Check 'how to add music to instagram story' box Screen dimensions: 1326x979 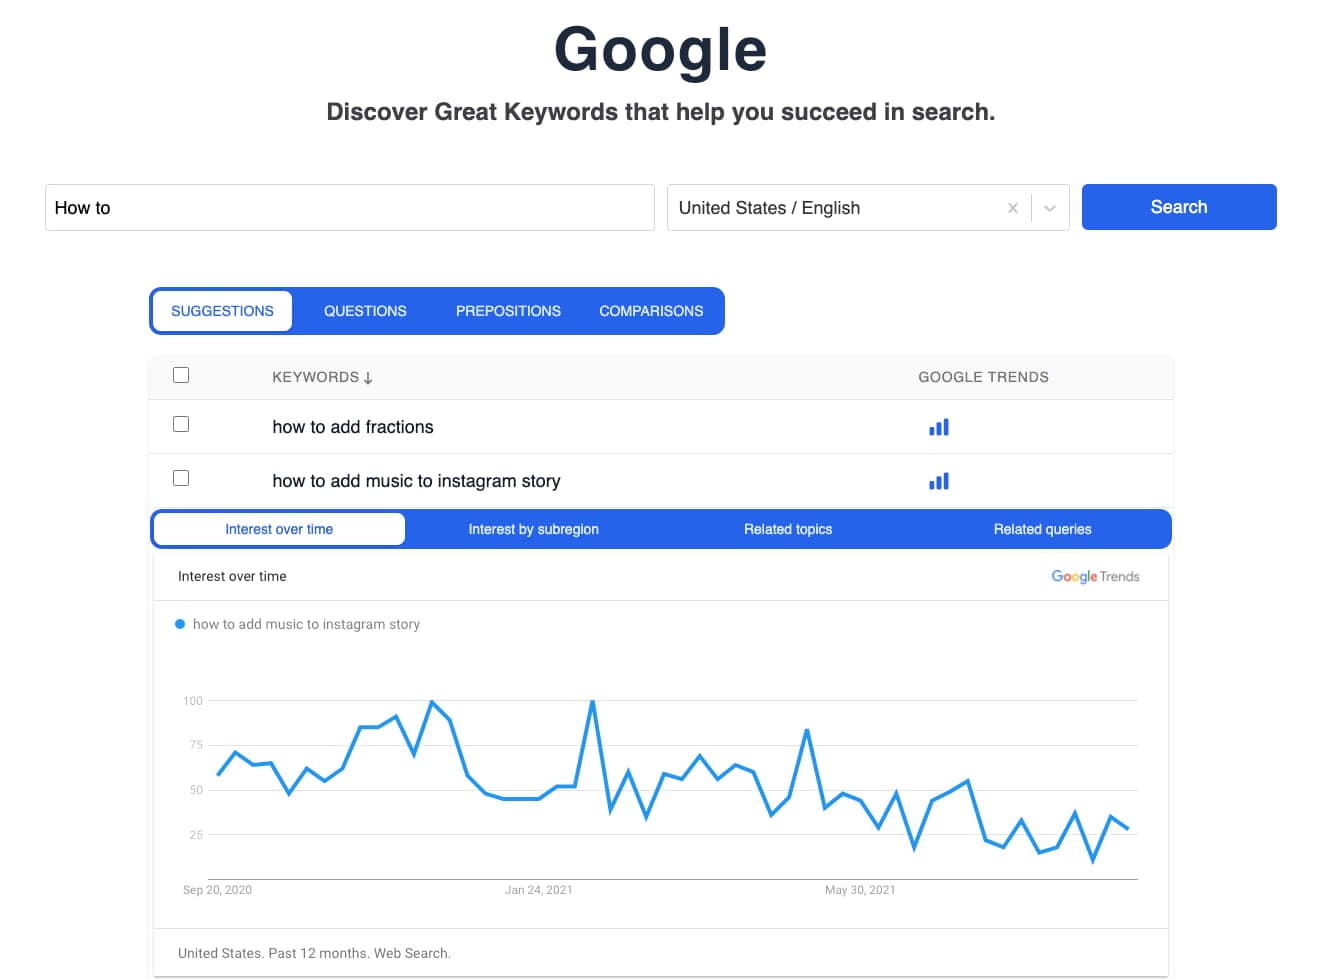click(181, 478)
